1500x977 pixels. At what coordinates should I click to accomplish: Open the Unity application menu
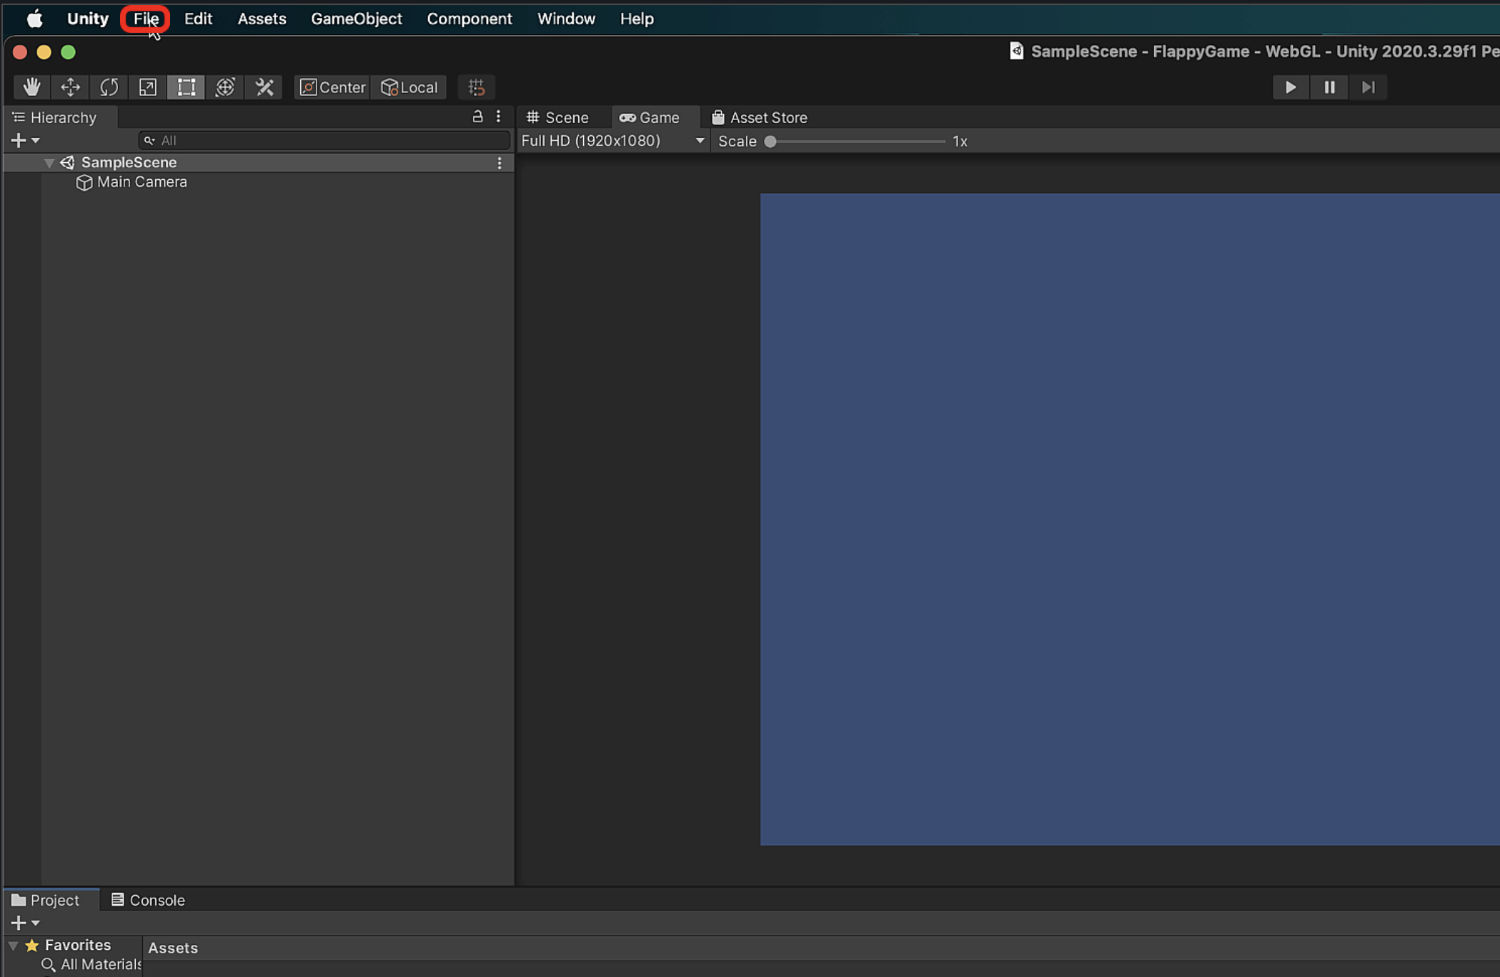(88, 19)
